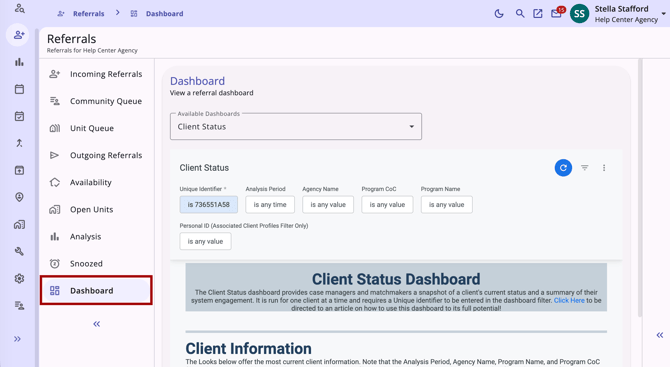
Task: Open the list-person rail icon
Action: [x=19, y=305]
